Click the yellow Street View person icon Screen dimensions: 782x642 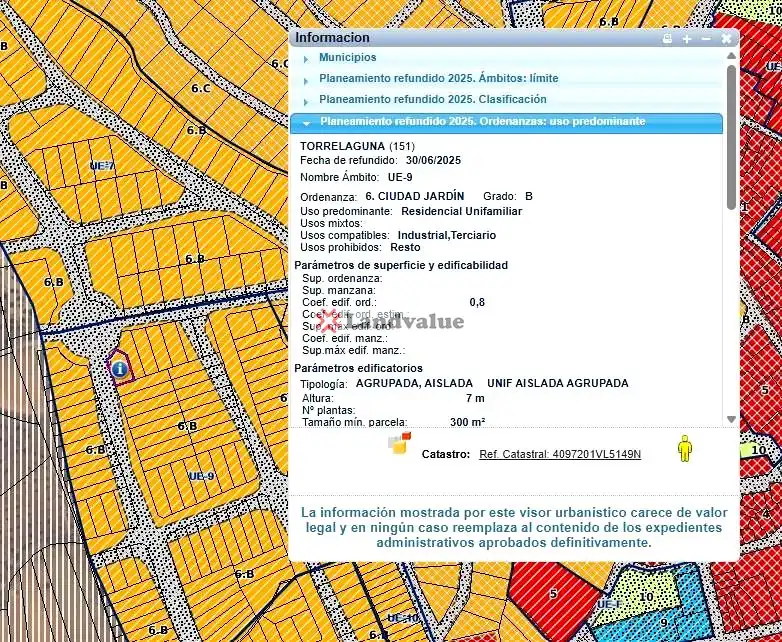pos(685,448)
